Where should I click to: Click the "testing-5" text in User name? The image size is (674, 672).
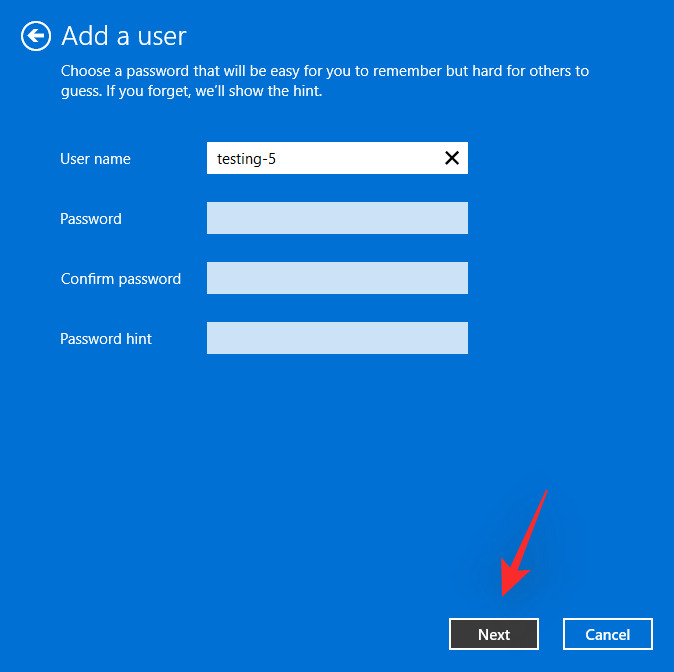tap(246, 159)
